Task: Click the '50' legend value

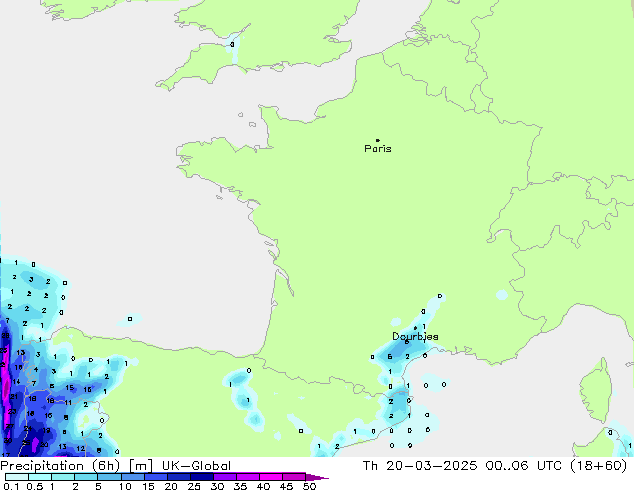Action: [309, 486]
